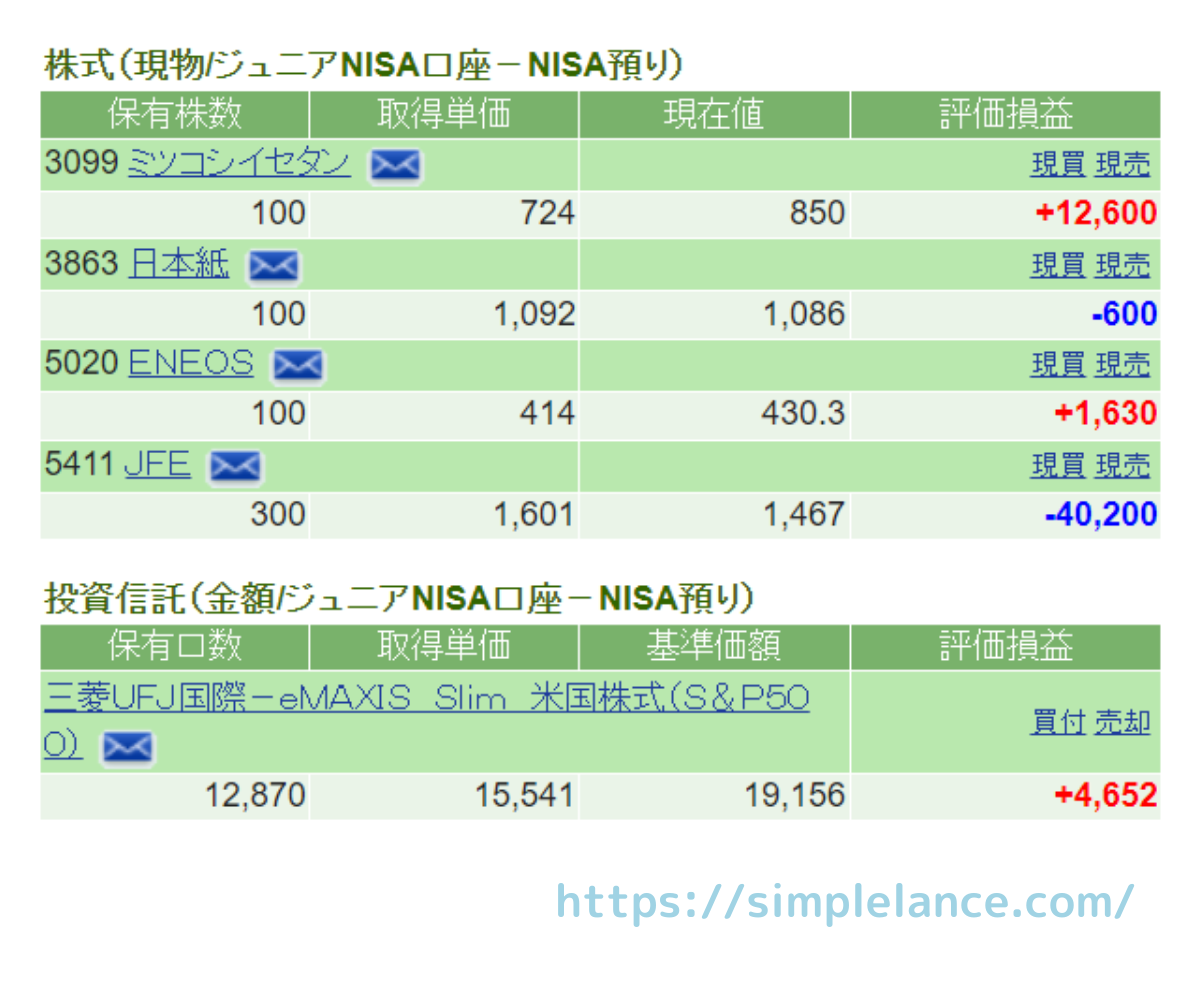
Task: Click the 保有株数 column header
Action: 175,115
